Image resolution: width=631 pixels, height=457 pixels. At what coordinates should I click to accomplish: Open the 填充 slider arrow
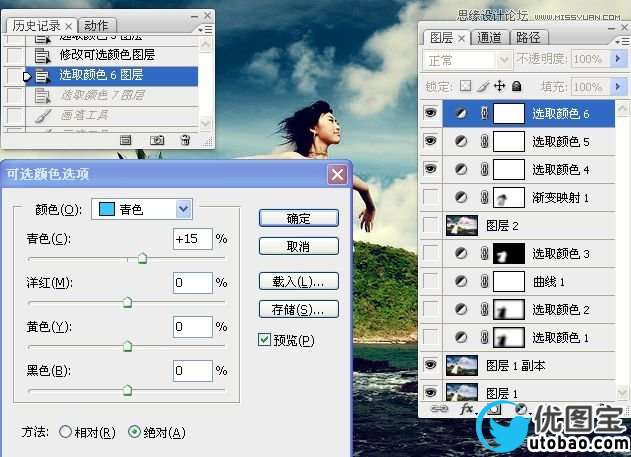pyautogui.click(x=619, y=86)
